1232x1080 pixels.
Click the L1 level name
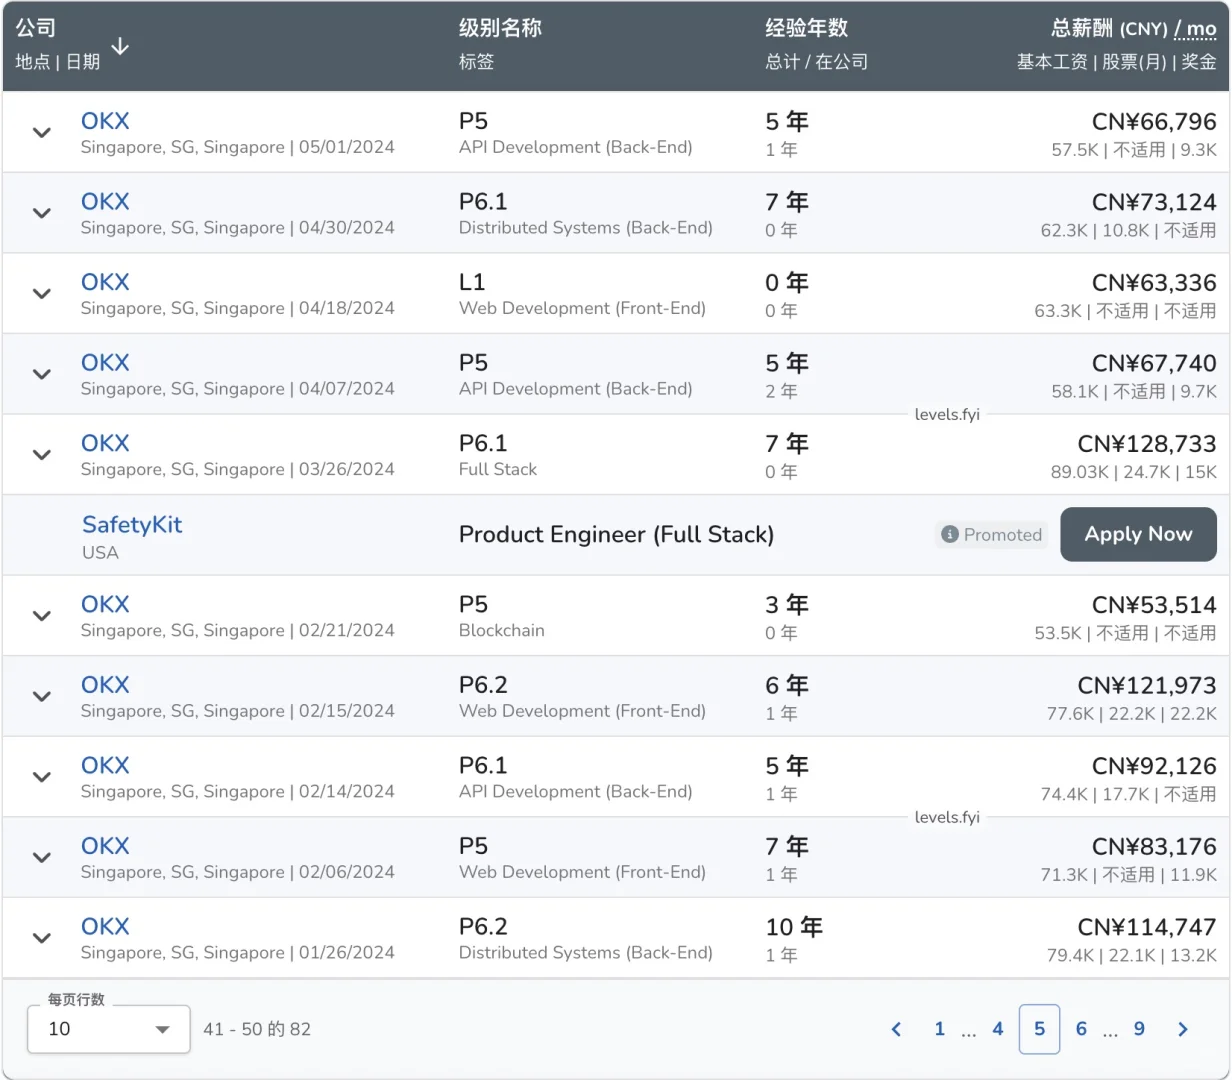click(x=471, y=282)
